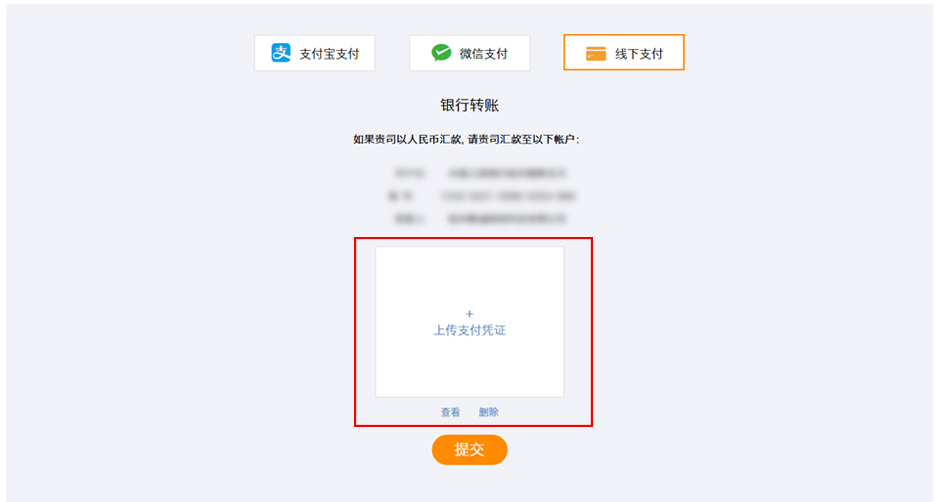Click the 微信支付 label text
This screenshot has width=940, height=502.
point(484,54)
